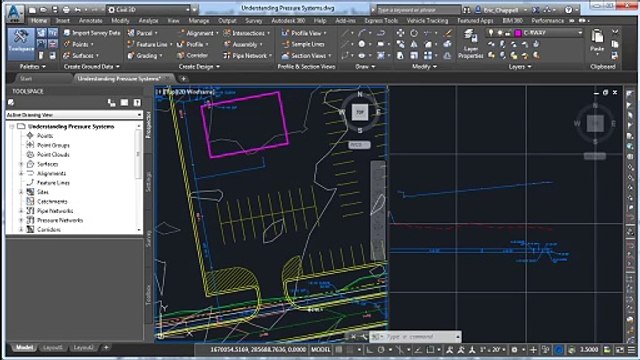Select Points in Toolspace tree
Viewport: 640px width, 360px height.
45,136
